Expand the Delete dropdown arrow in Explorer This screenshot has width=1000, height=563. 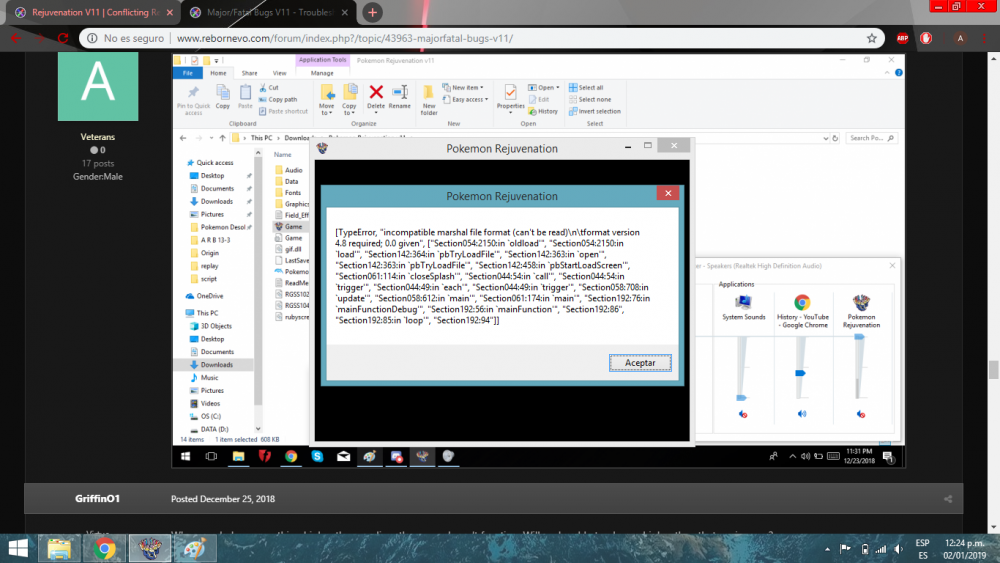coord(376,113)
